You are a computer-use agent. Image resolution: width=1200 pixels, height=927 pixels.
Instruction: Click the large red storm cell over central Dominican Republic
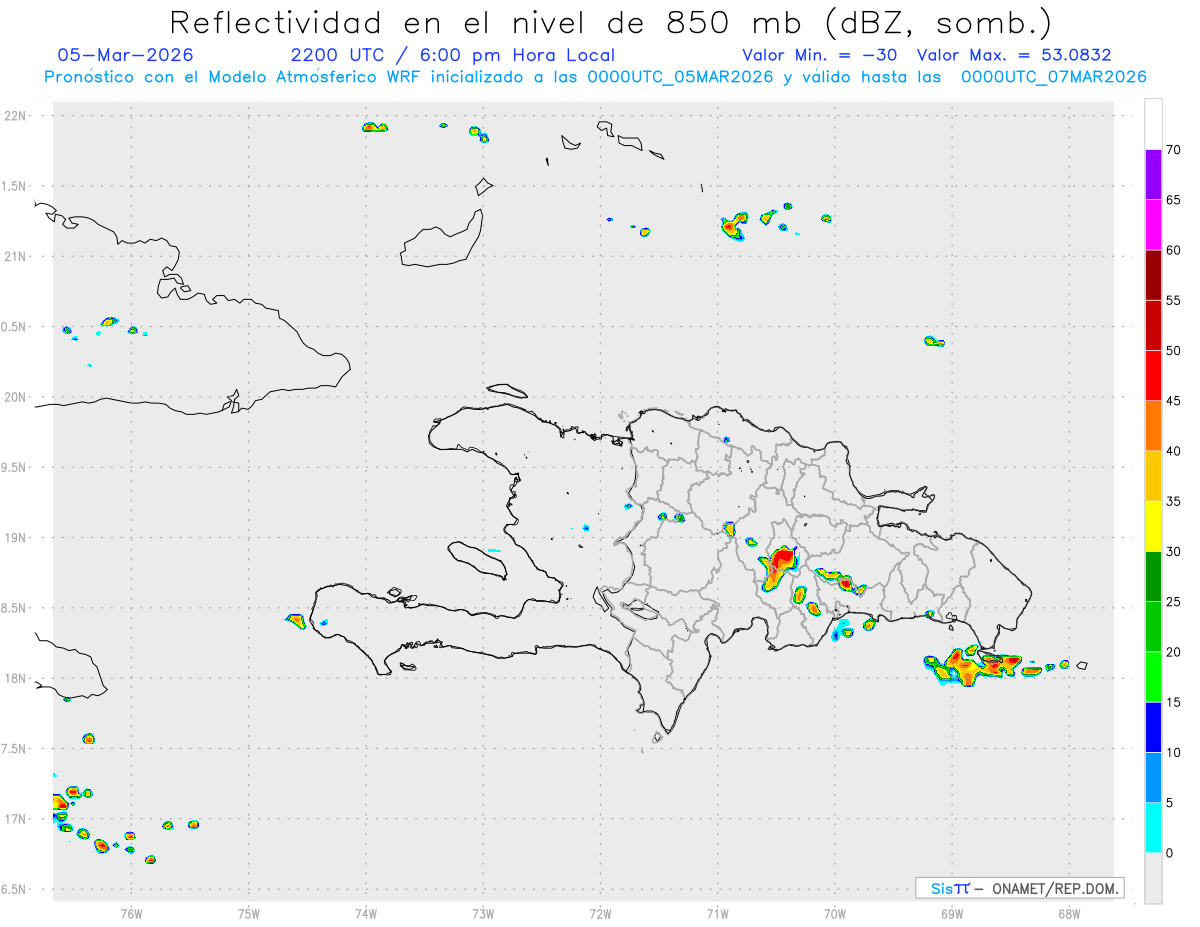pyautogui.click(x=777, y=569)
